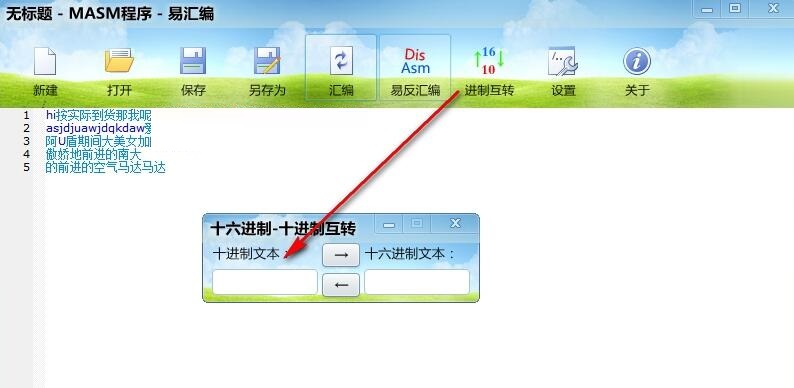
Task: Convert decimal to hex with right arrow button
Action: coord(341,255)
